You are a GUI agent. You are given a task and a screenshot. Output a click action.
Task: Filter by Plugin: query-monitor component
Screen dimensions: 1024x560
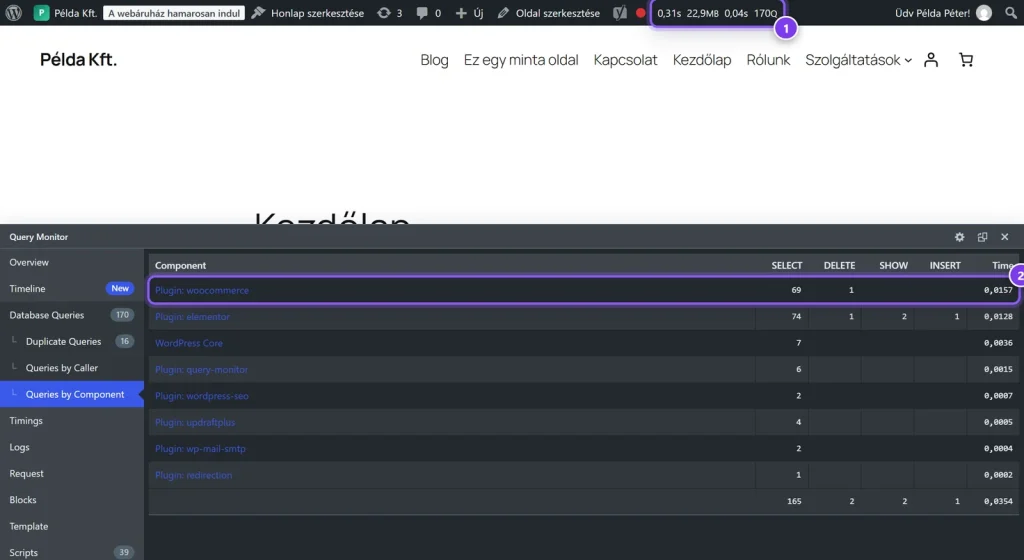click(x=201, y=369)
